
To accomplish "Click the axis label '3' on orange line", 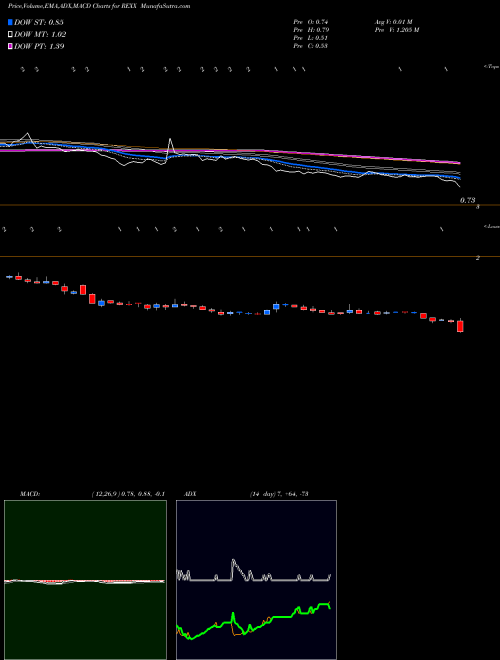I will click(478, 207).
